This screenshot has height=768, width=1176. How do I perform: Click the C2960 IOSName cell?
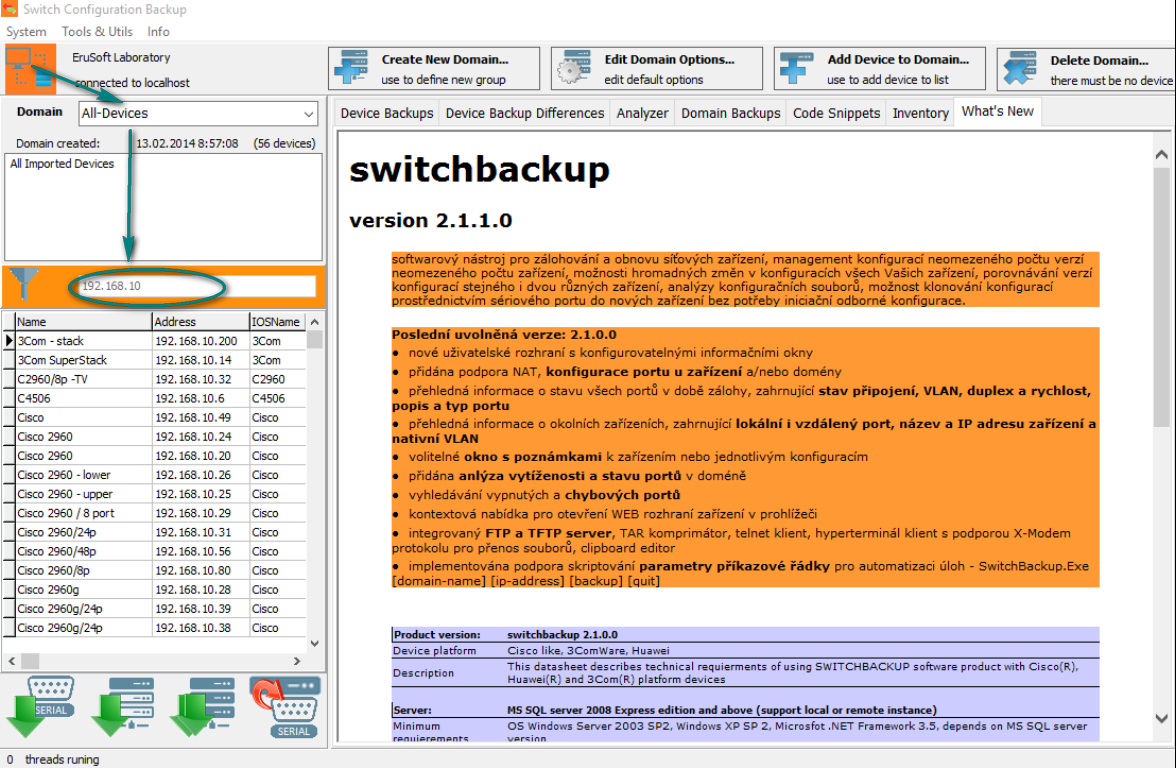(278, 380)
